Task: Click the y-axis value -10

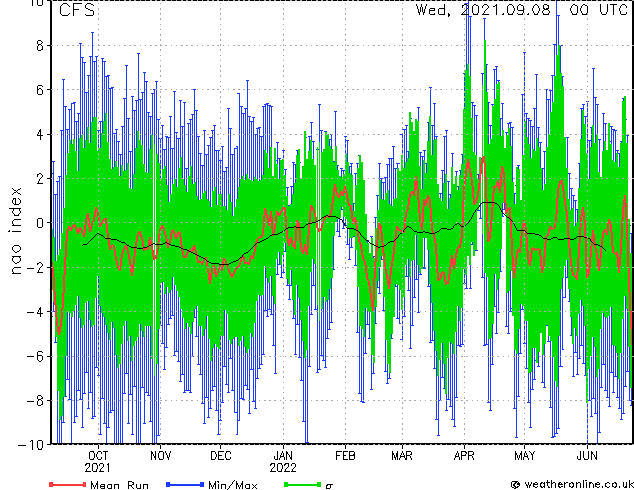Action: tap(31, 445)
